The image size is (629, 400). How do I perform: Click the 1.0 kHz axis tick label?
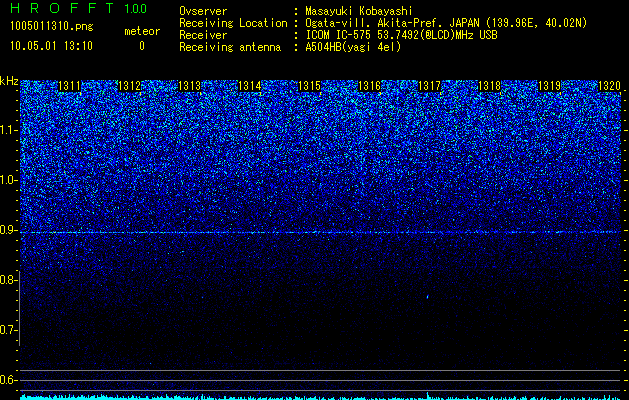pos(8,180)
